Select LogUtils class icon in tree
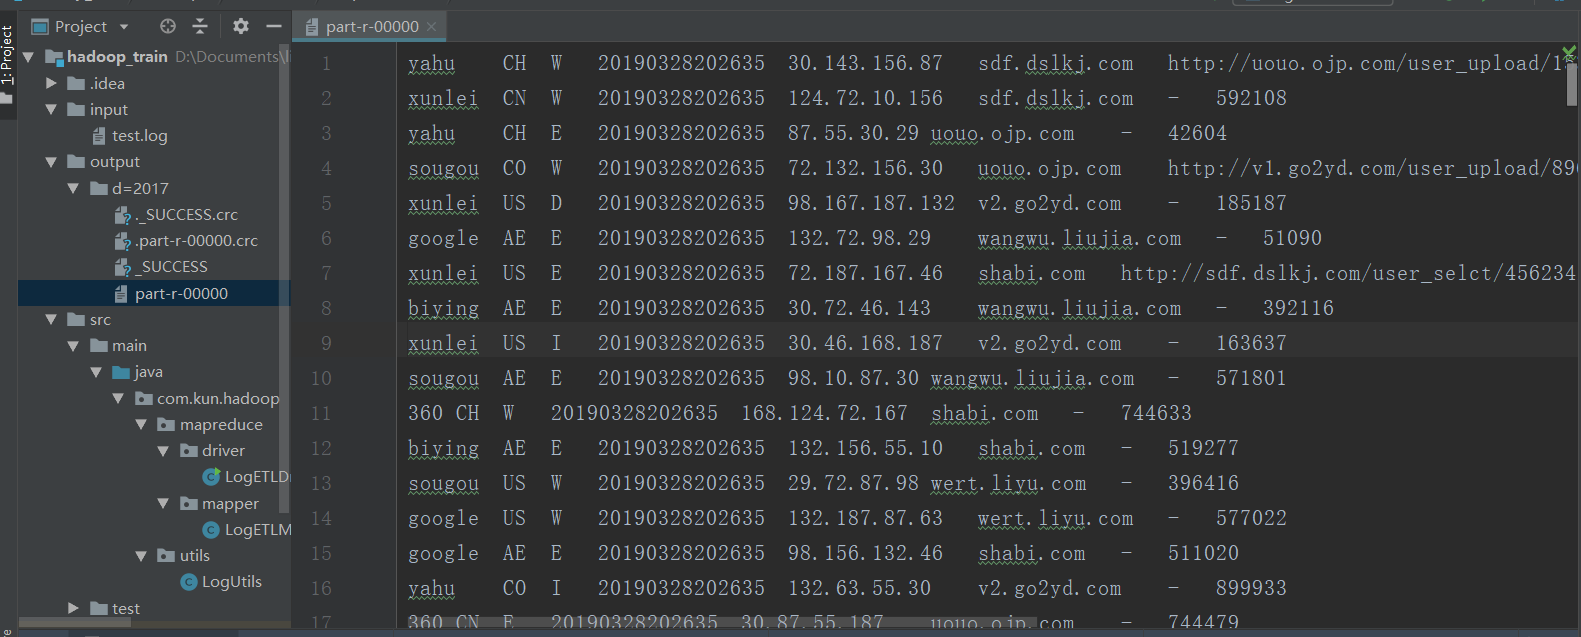The width and height of the screenshot is (1581, 637). [x=189, y=582]
